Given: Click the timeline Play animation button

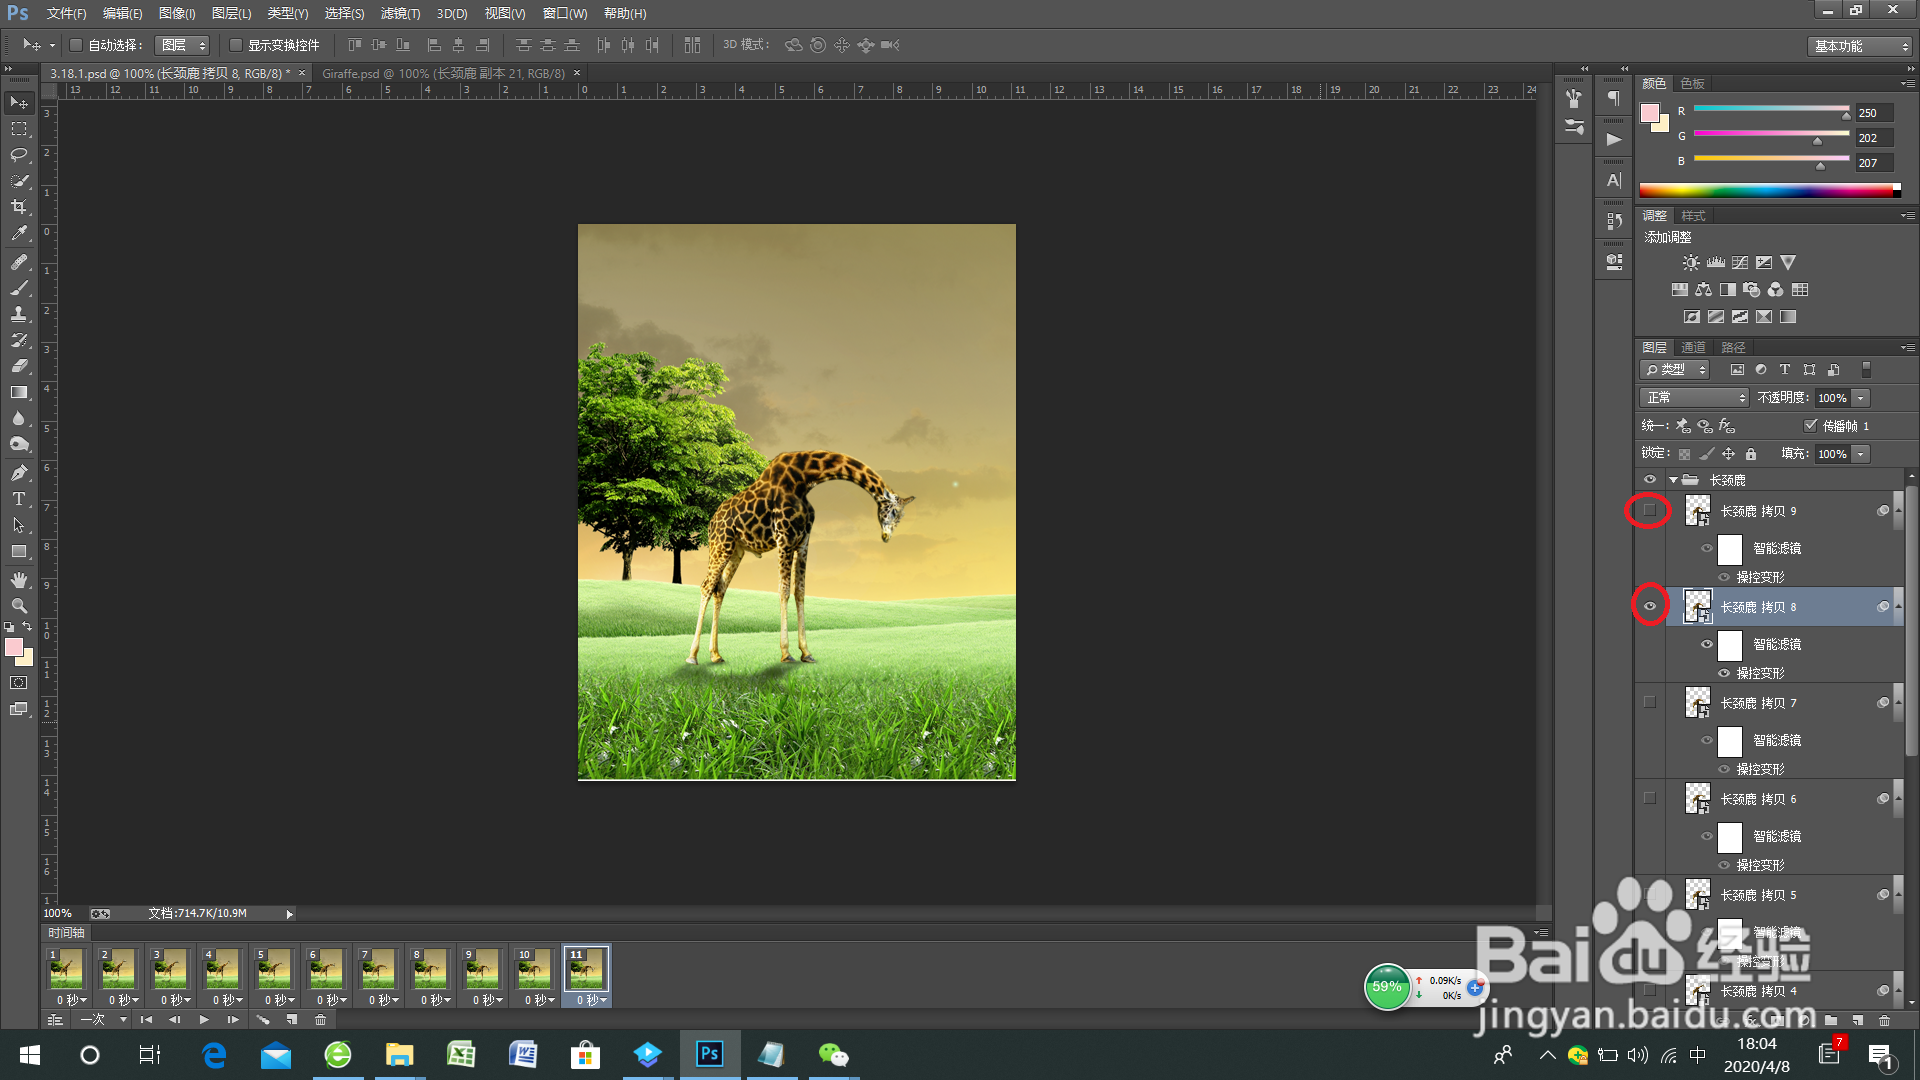Looking at the screenshot, I should 204,1020.
